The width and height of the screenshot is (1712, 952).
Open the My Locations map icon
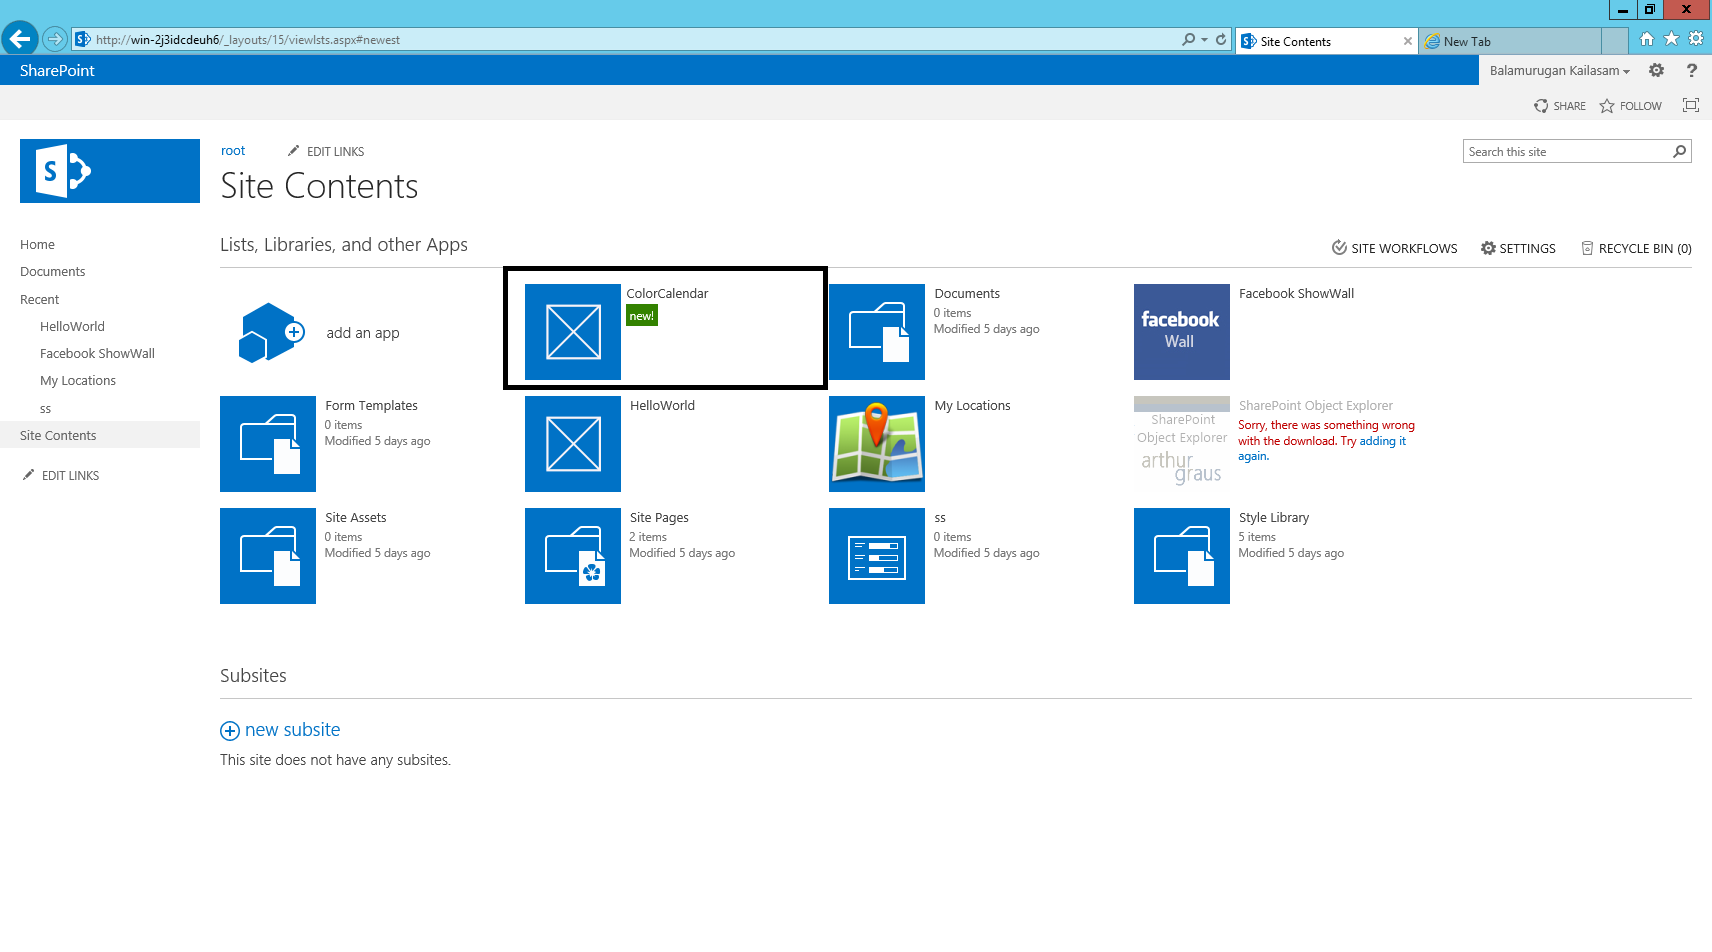pyautogui.click(x=877, y=444)
